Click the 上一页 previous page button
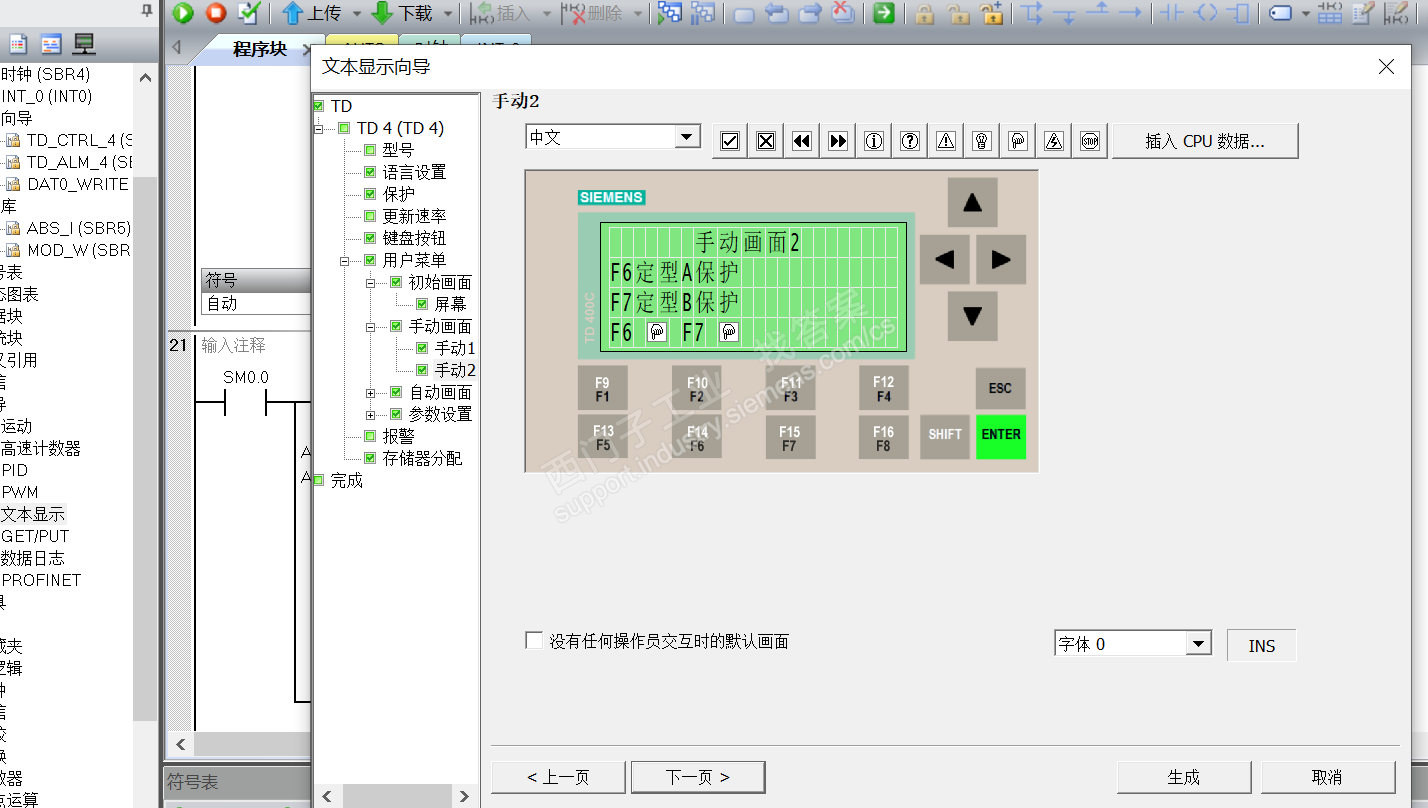1428x808 pixels. click(x=558, y=777)
